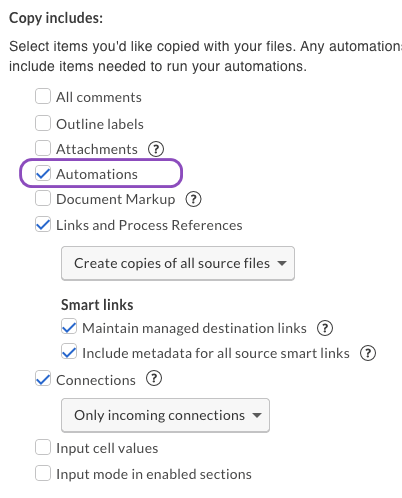Viewport: 402px width, 498px height.
Task: Enable Input cell values checkbox
Action: click(x=43, y=447)
